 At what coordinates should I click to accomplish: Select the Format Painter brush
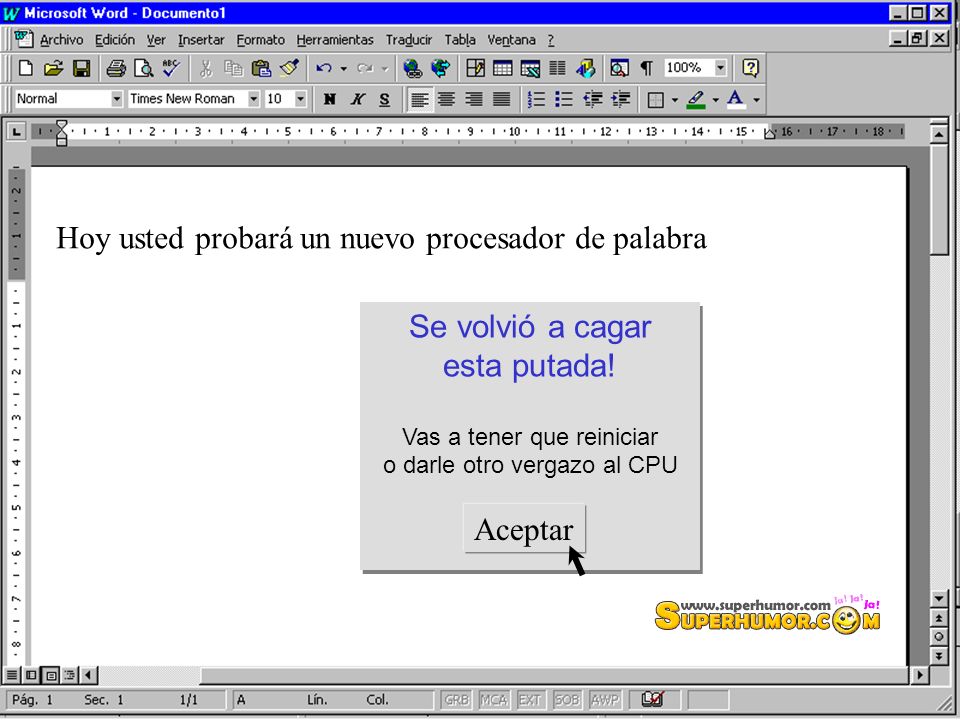[x=289, y=68]
